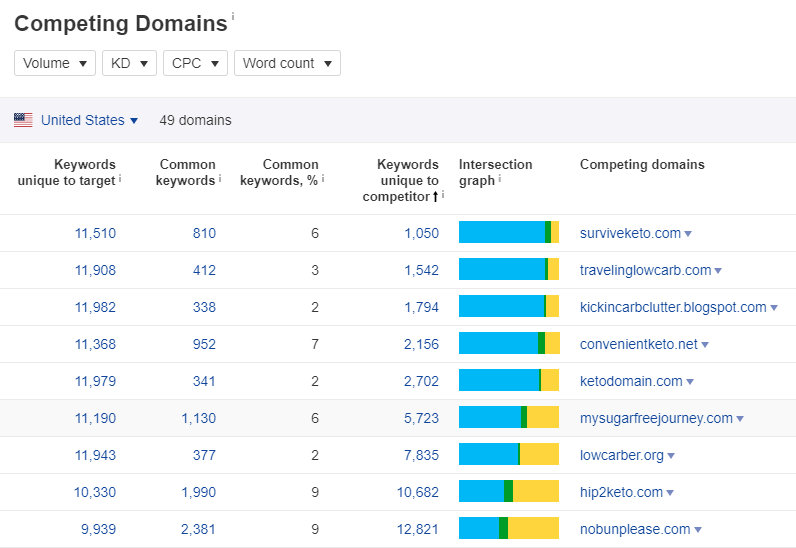Open 1,050 competitor unique keywords
The width and height of the screenshot is (796, 548).
click(x=421, y=233)
